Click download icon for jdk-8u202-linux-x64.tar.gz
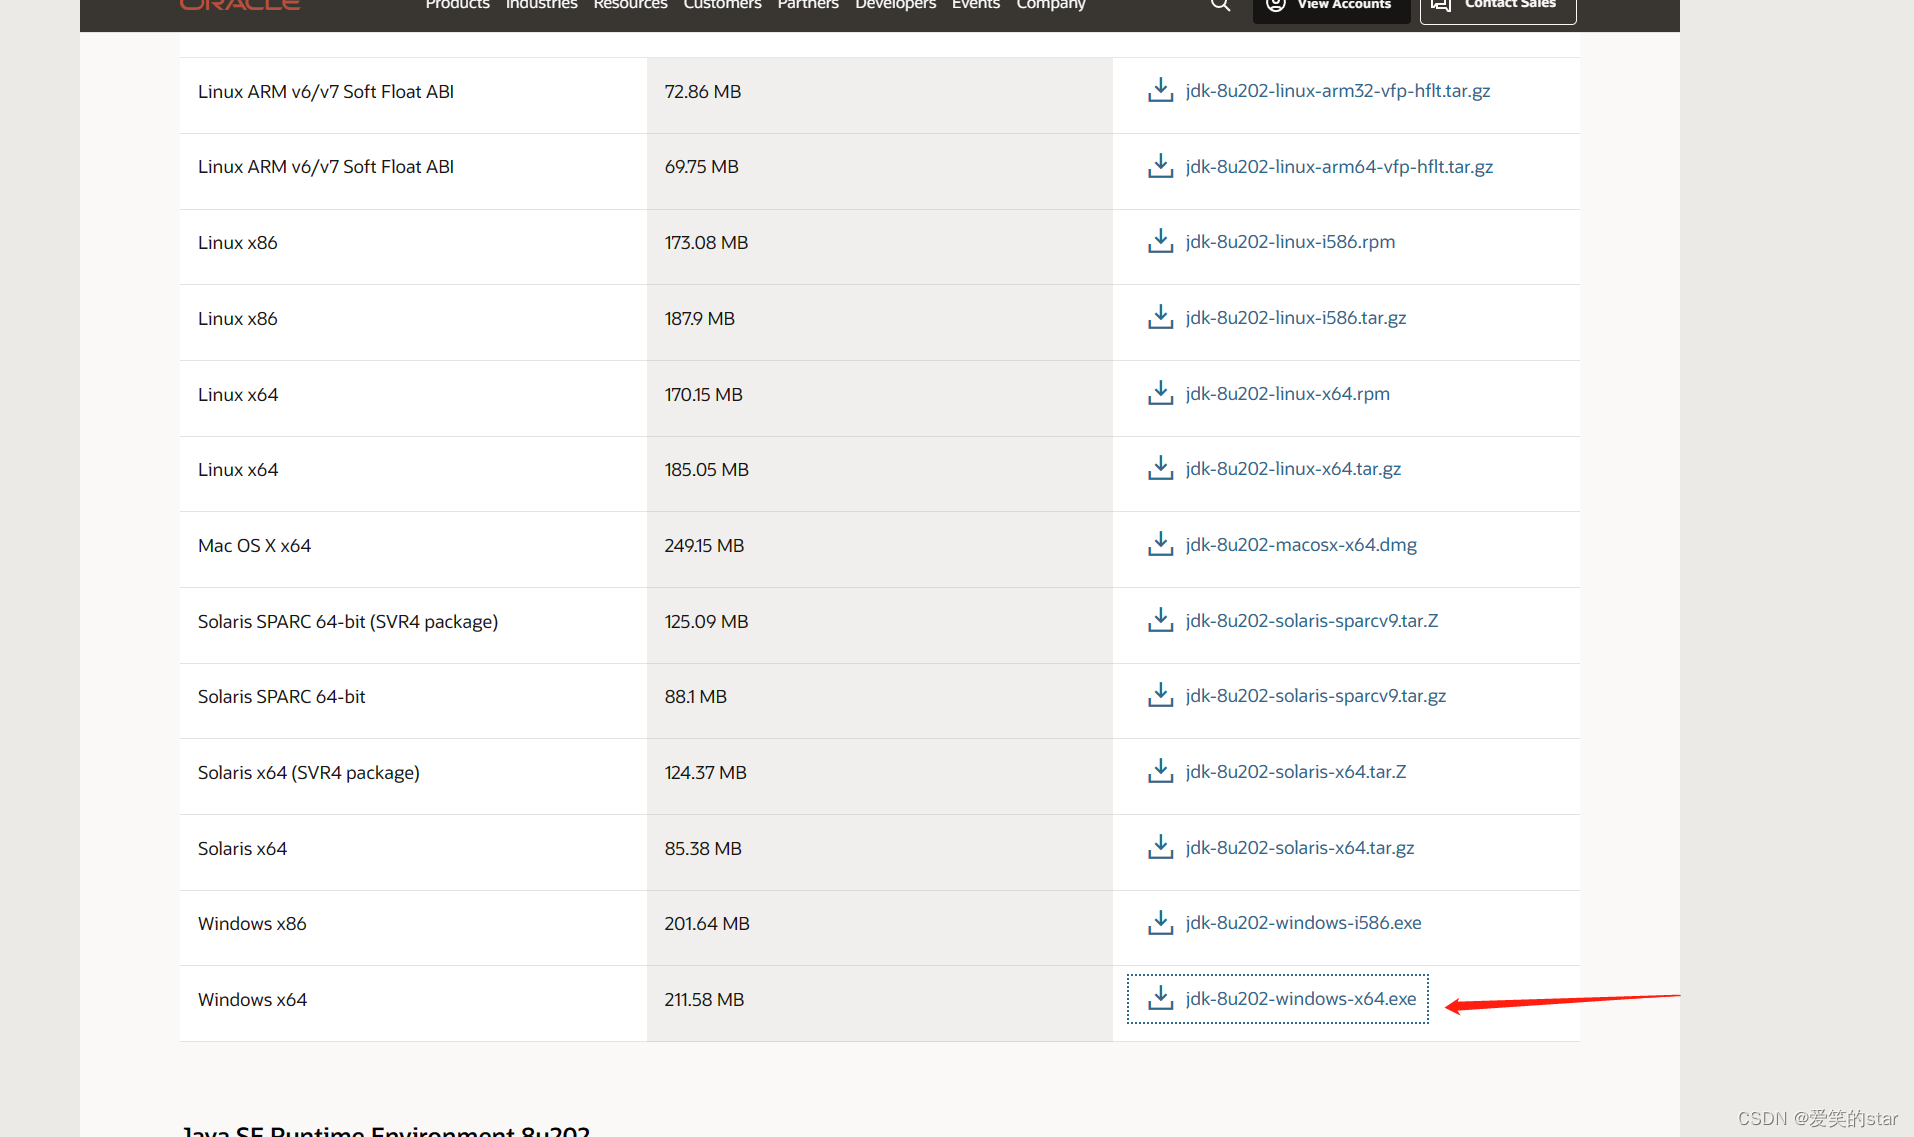The height and width of the screenshot is (1137, 1914). (x=1160, y=468)
